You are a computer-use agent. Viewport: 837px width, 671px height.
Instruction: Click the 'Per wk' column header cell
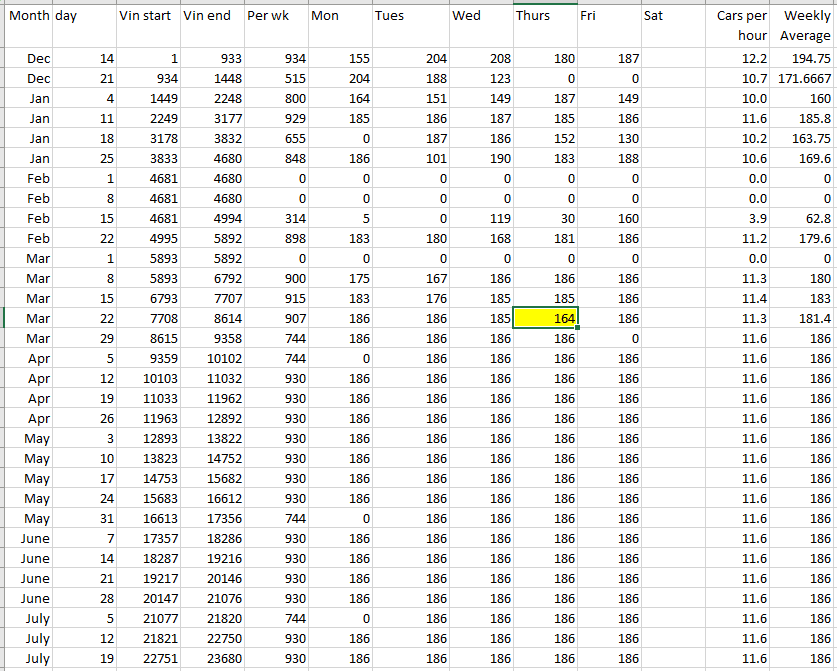274,17
